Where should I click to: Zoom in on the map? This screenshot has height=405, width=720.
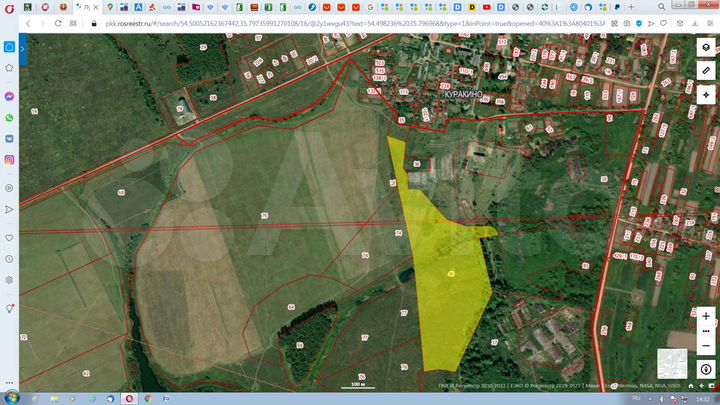tap(706, 315)
